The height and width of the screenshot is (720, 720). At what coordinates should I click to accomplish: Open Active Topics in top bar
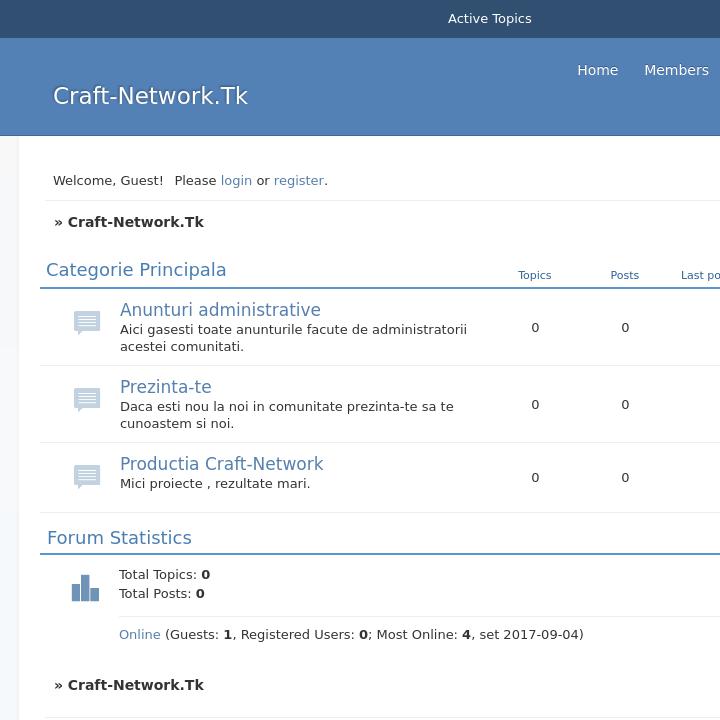(489, 19)
